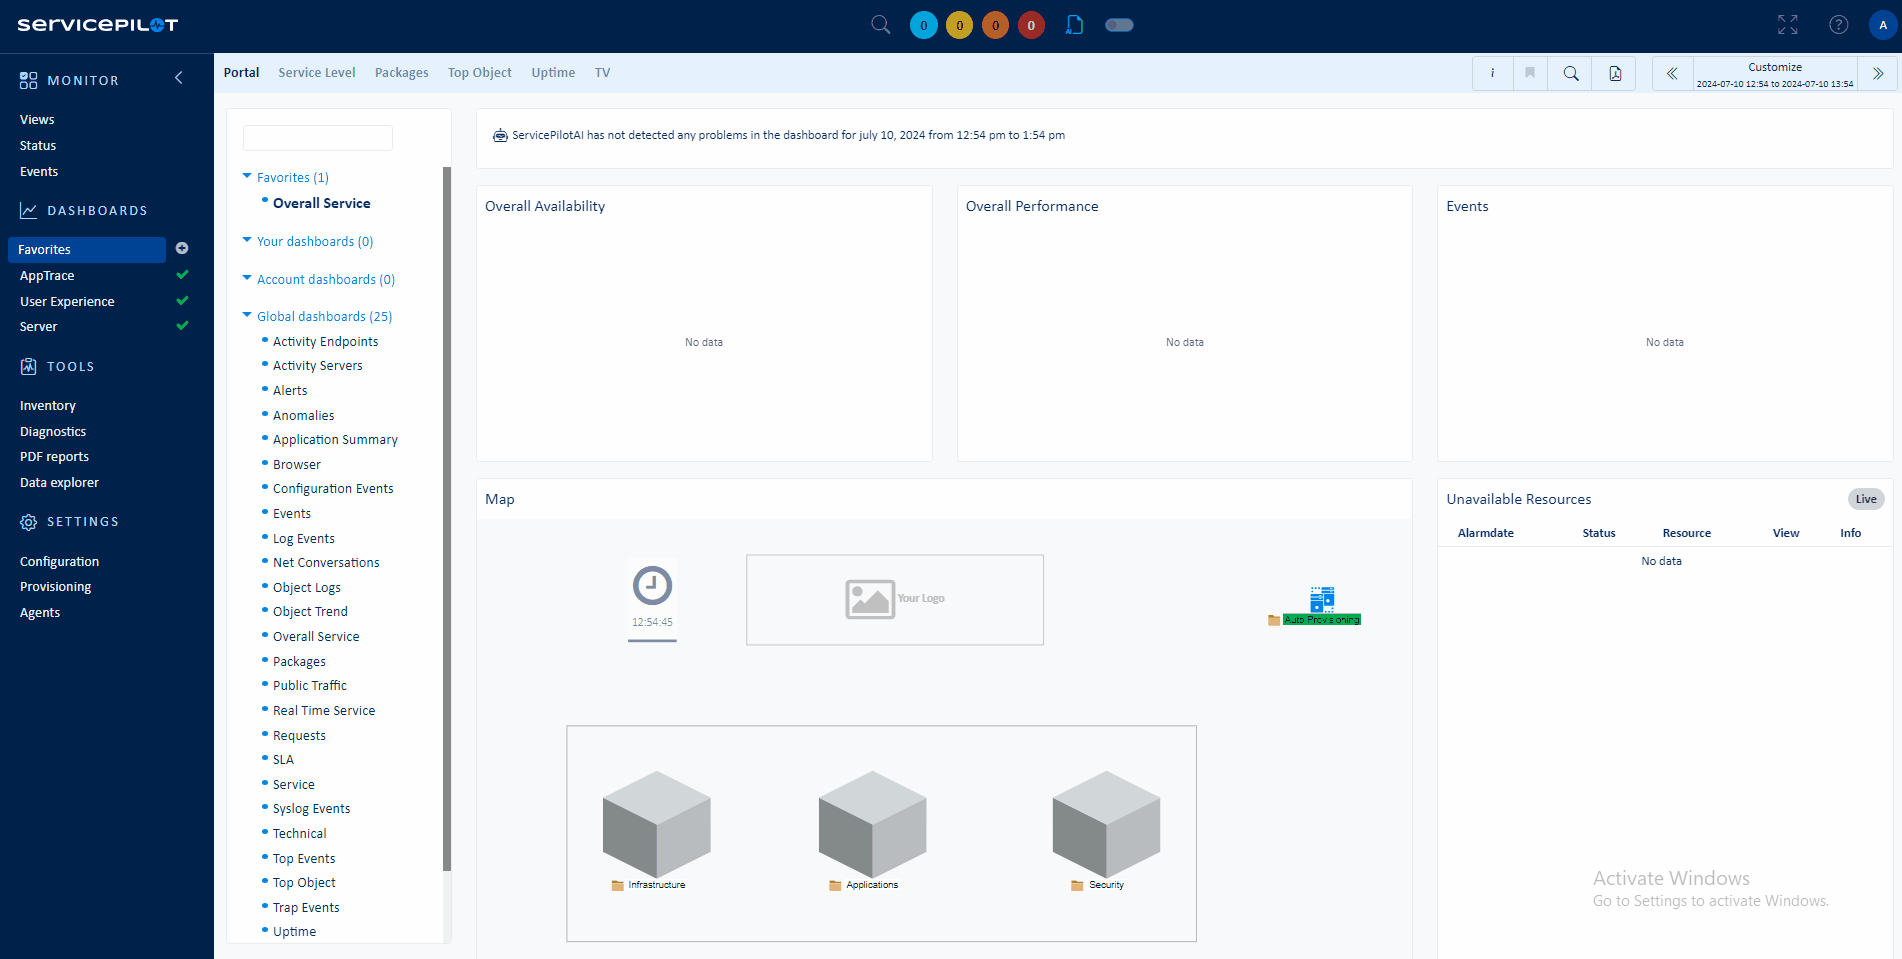1902x959 pixels.
Task: Open the Activity Endpoints dashboard
Action: coord(326,341)
